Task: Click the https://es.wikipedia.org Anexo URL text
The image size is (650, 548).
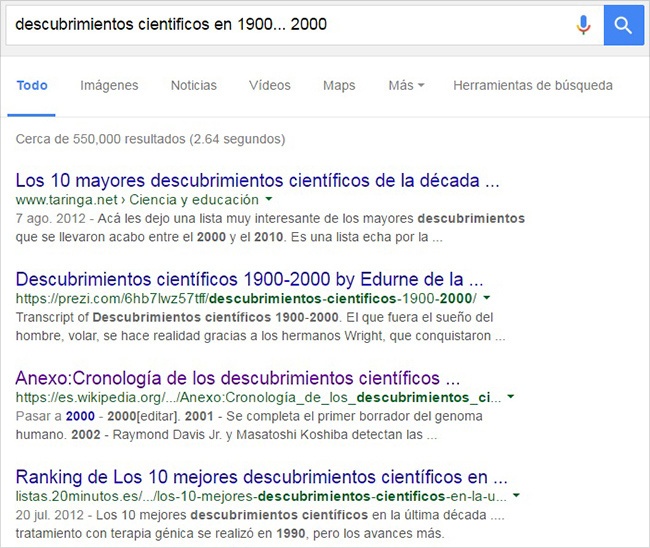Action: (x=258, y=398)
